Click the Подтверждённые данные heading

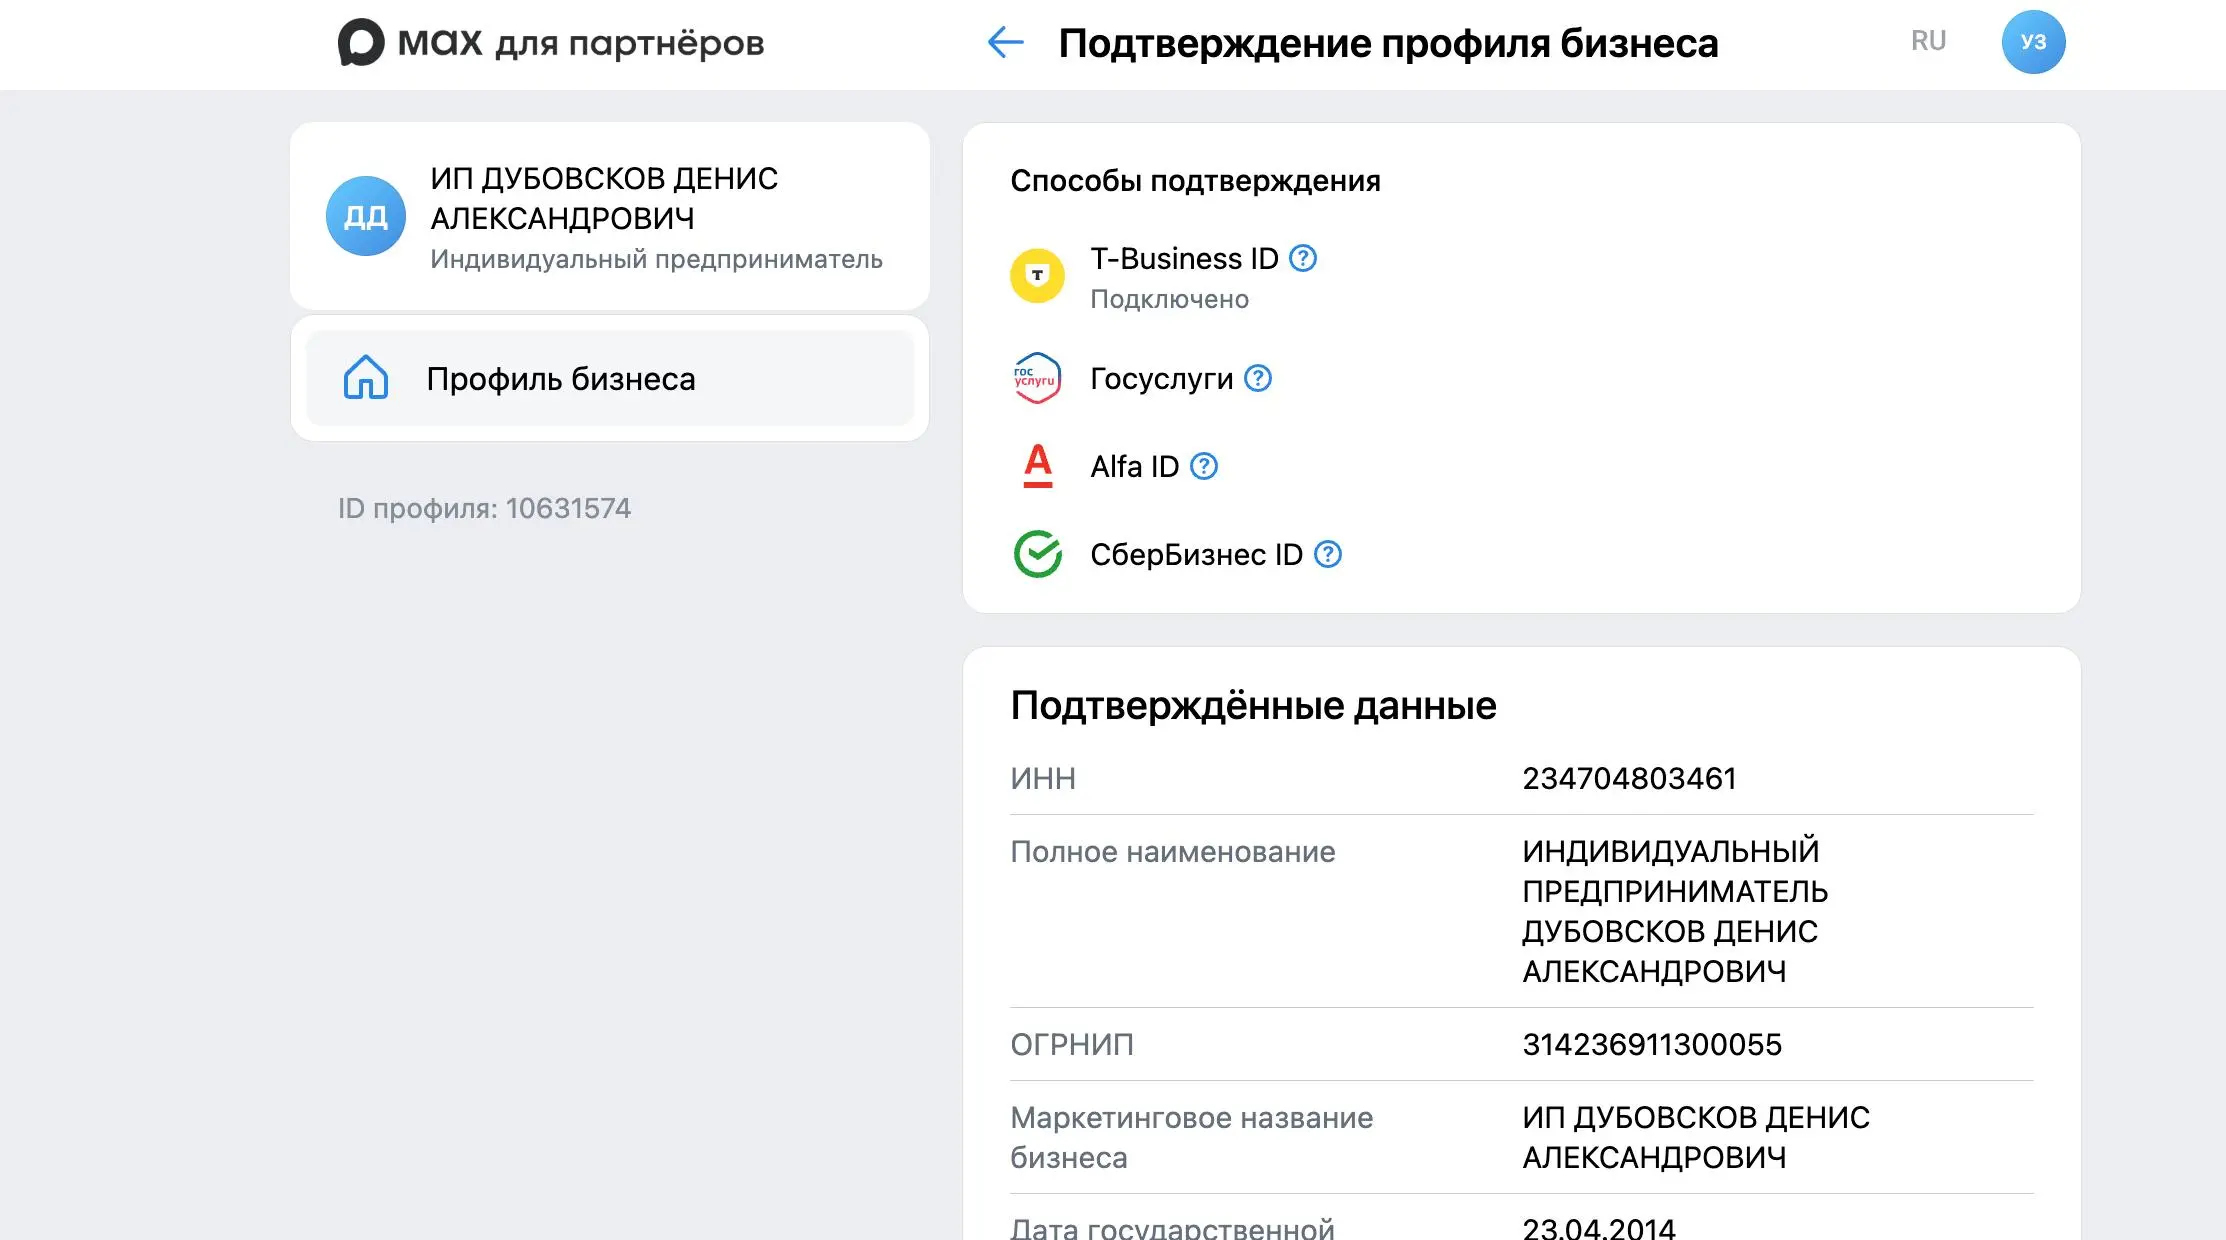[x=1253, y=705]
